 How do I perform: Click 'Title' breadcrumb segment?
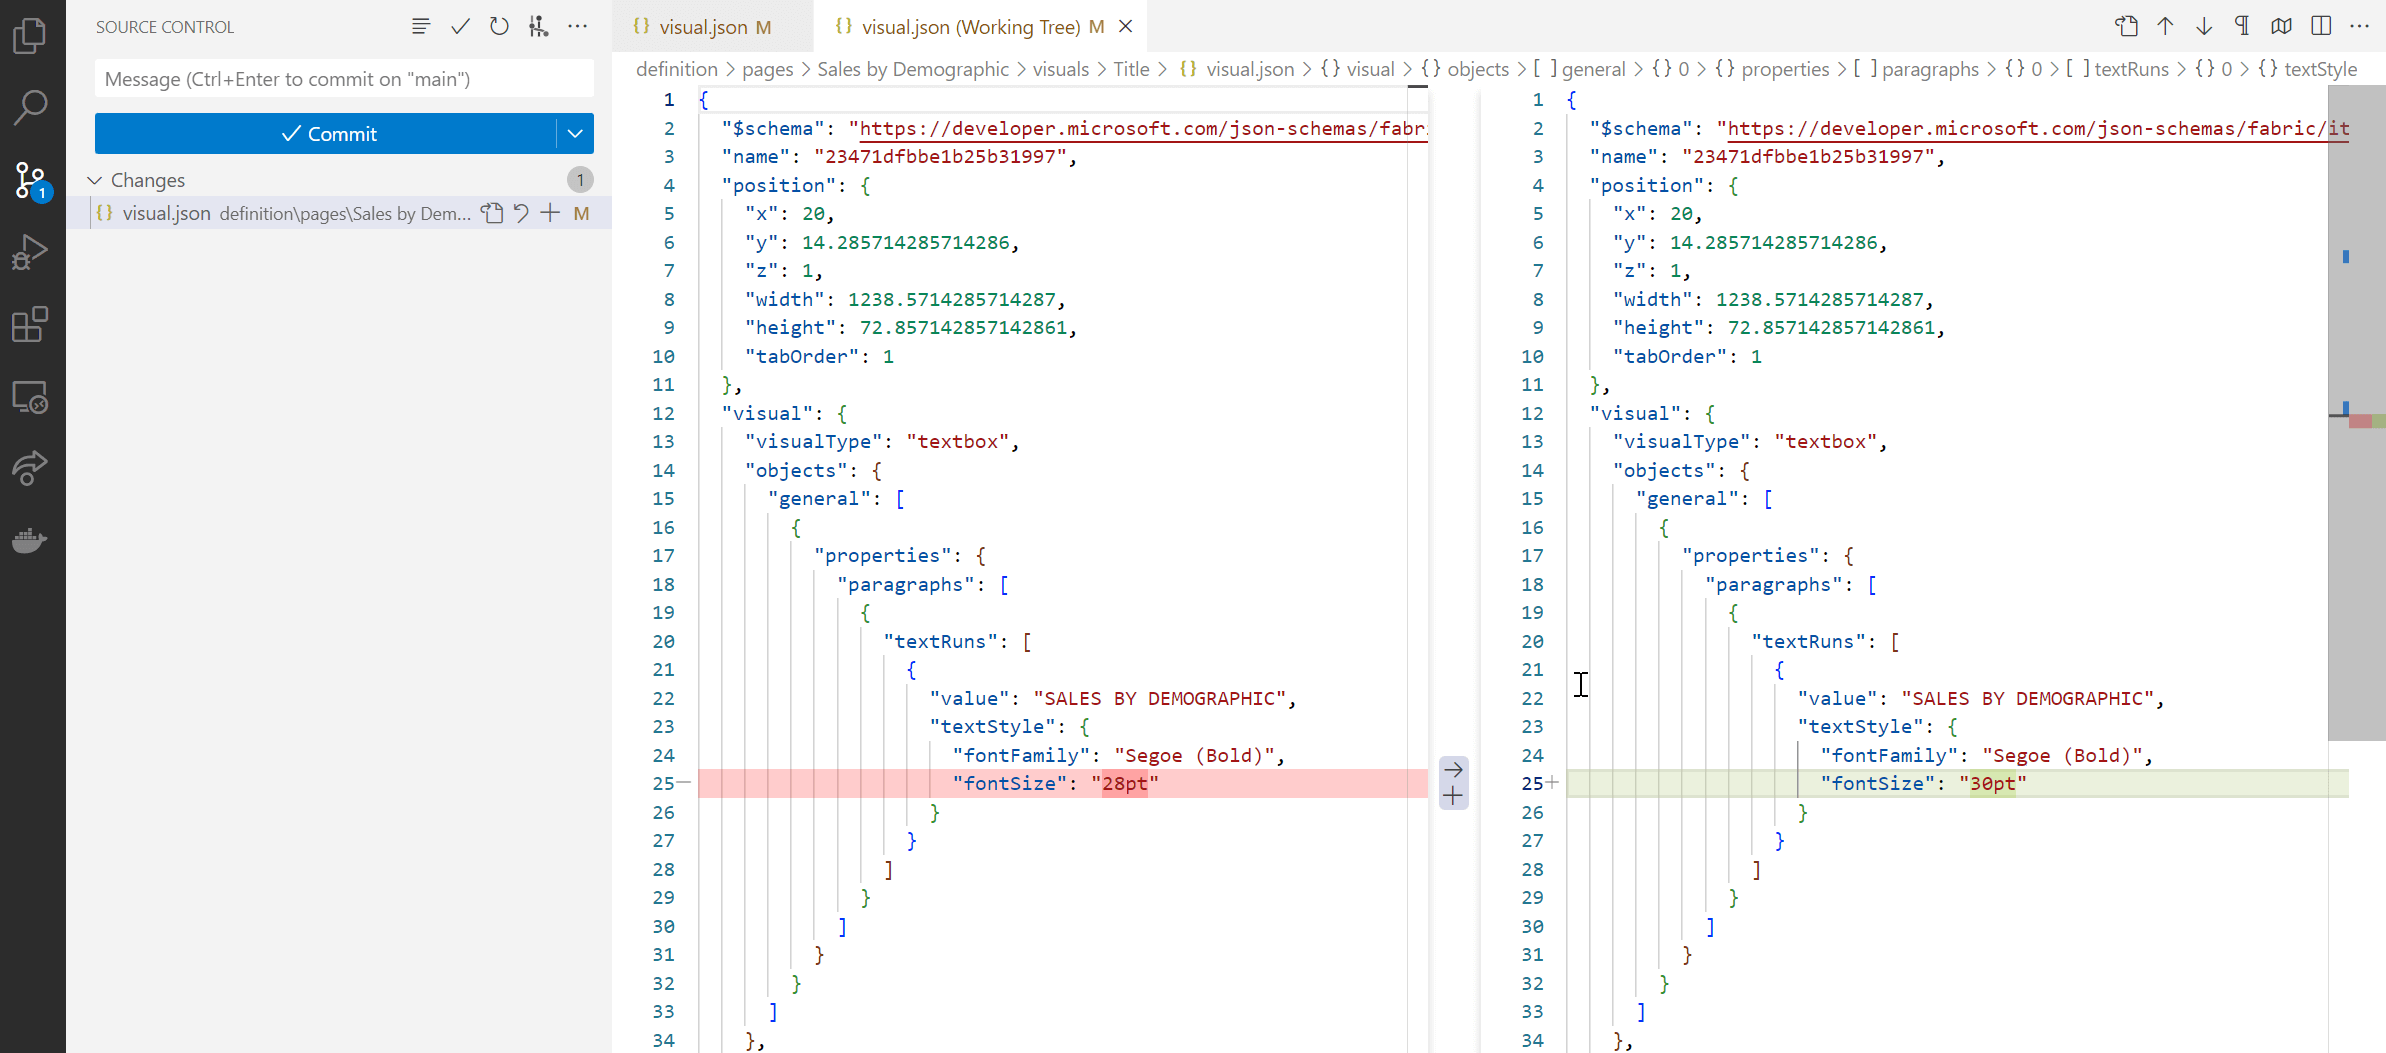(x=1131, y=69)
